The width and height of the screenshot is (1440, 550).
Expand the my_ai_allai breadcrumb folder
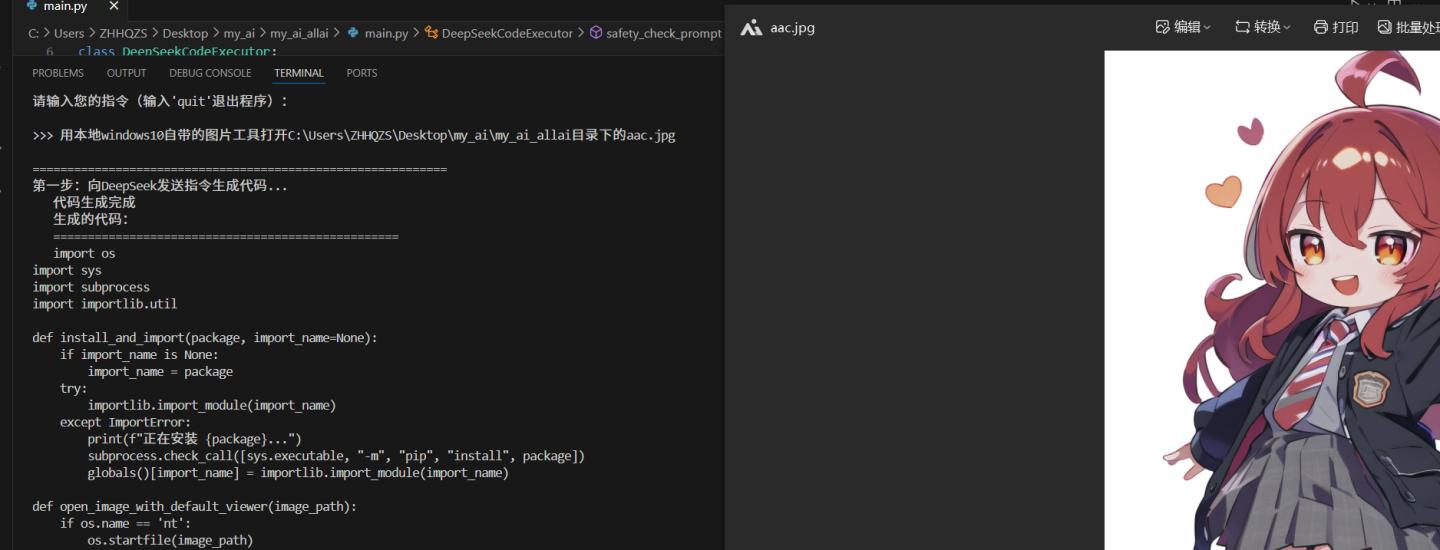coord(299,33)
